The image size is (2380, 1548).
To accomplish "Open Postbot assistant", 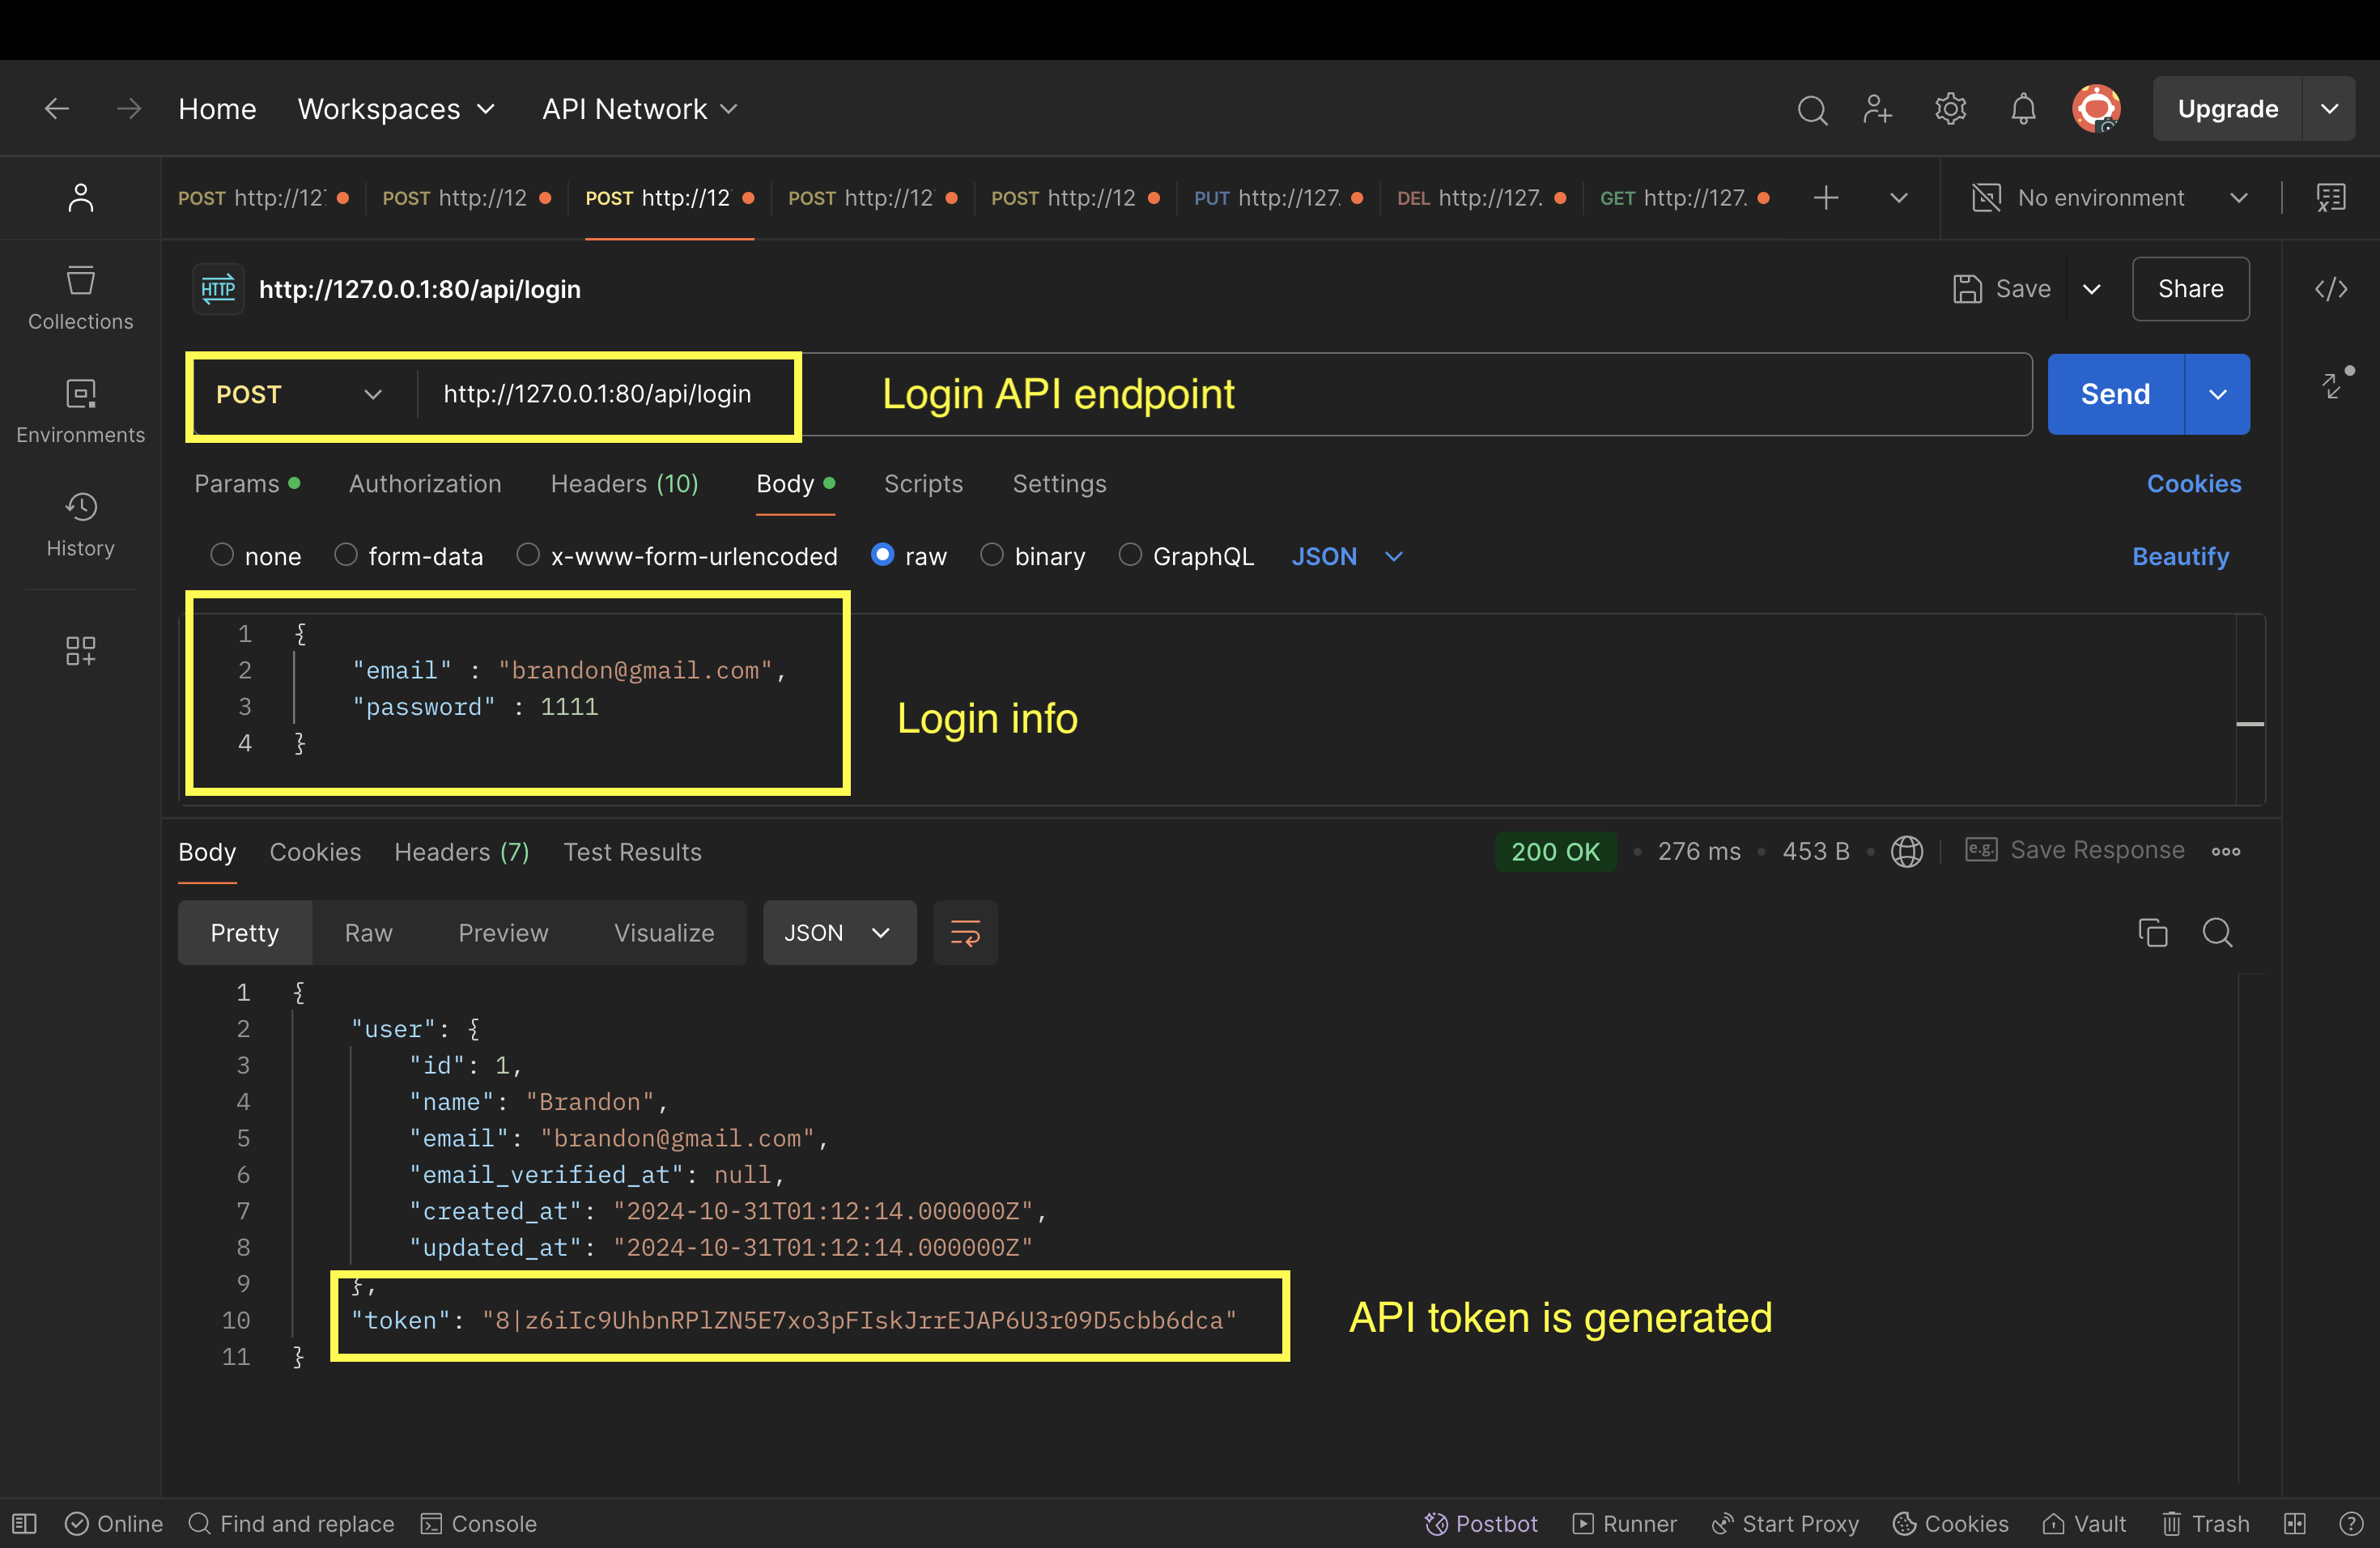I will [x=1481, y=1523].
